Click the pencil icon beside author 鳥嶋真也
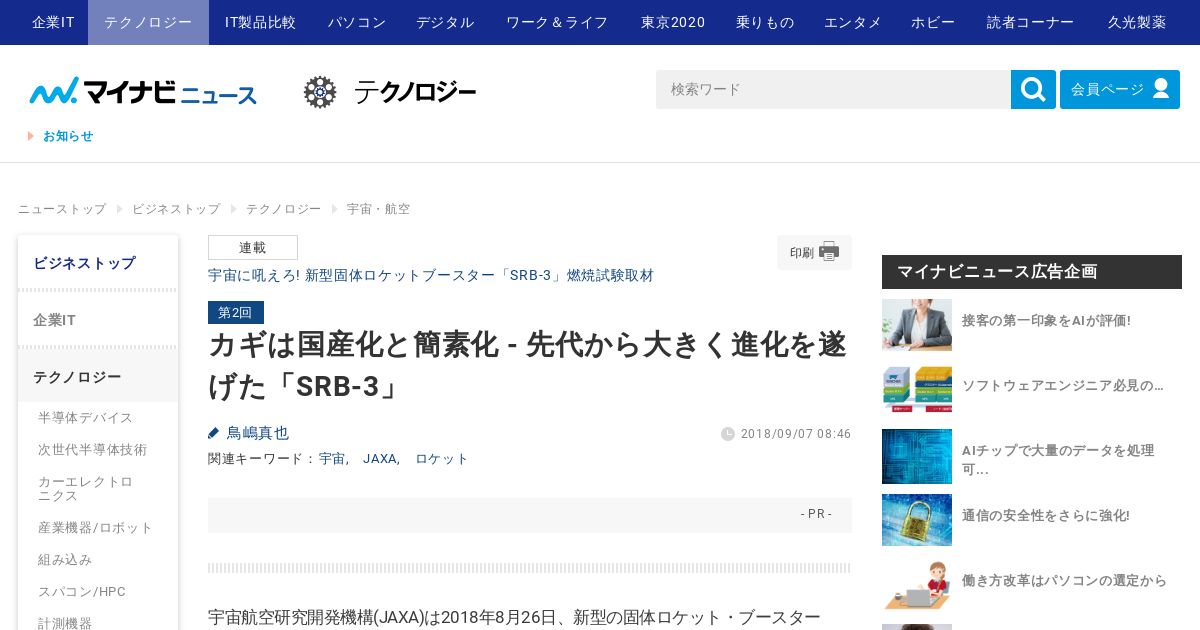1200x630 pixels. coord(213,433)
